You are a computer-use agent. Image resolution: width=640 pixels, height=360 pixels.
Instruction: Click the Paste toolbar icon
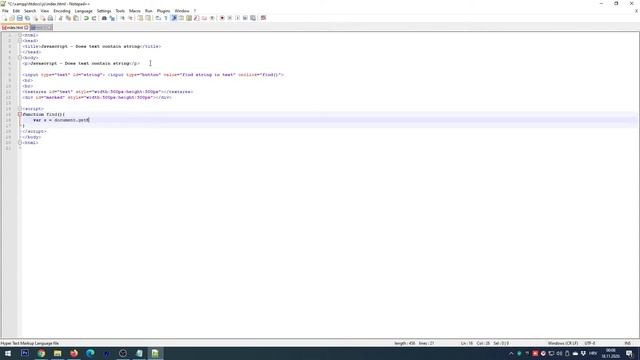pos(76,18)
